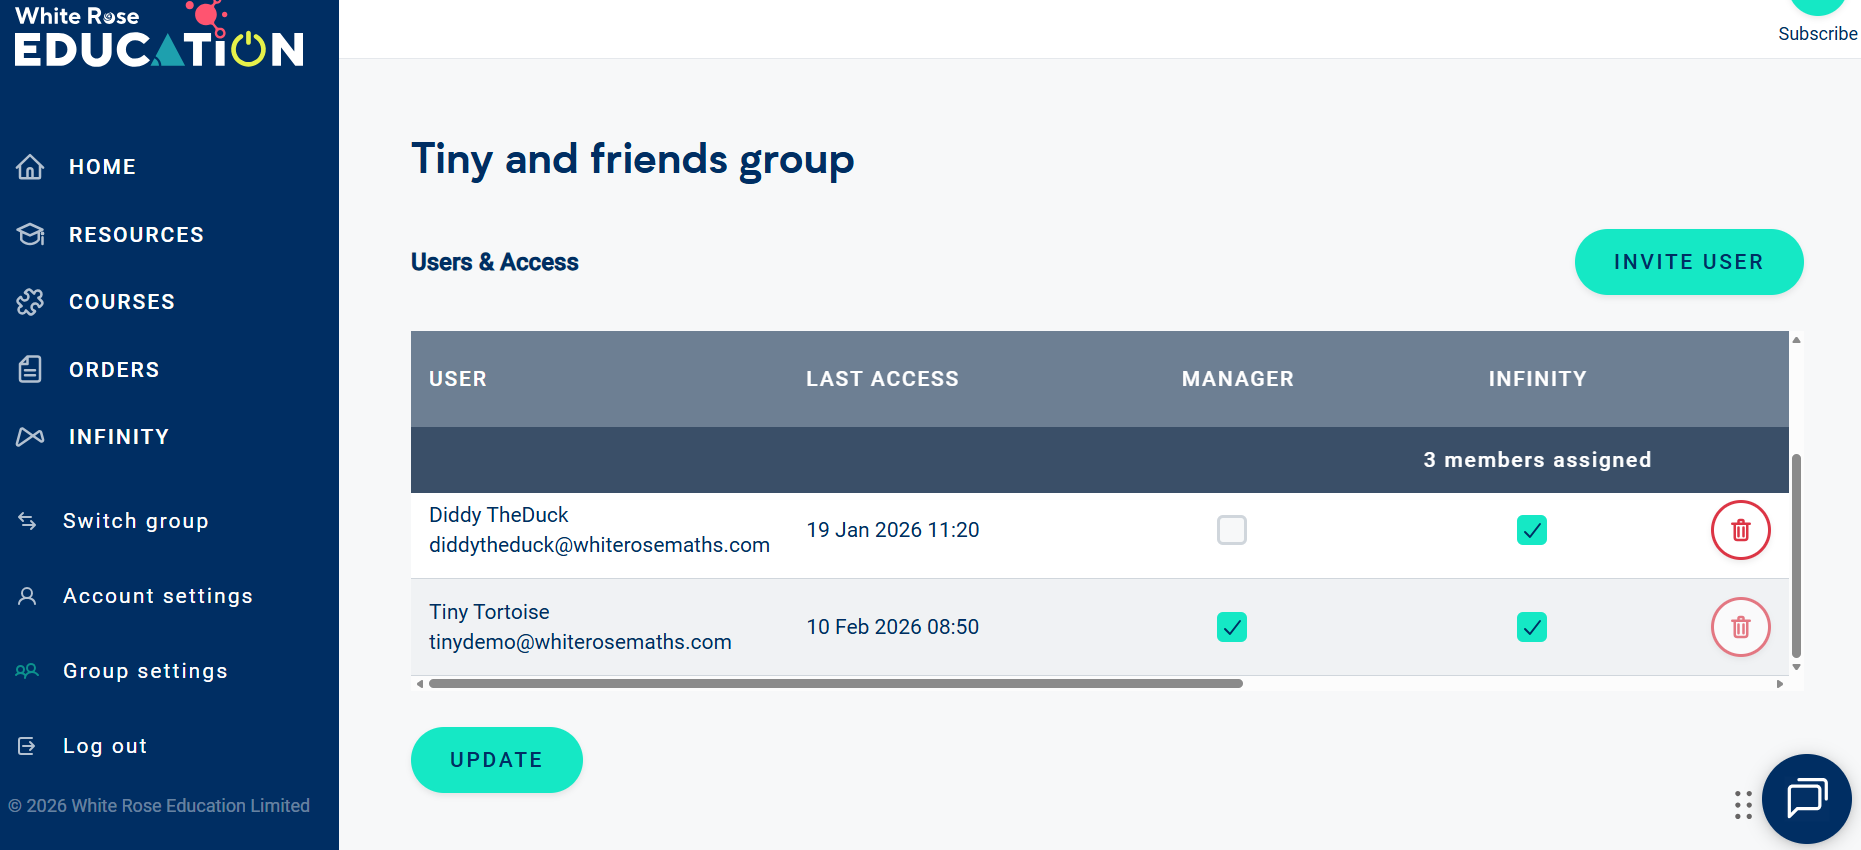Click the table's horizontal scrollbar
The height and width of the screenshot is (850, 1861).
point(835,684)
